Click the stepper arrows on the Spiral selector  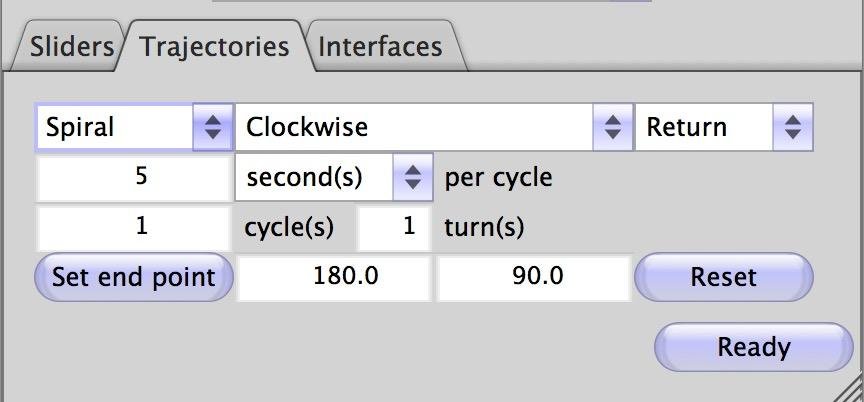click(x=212, y=127)
